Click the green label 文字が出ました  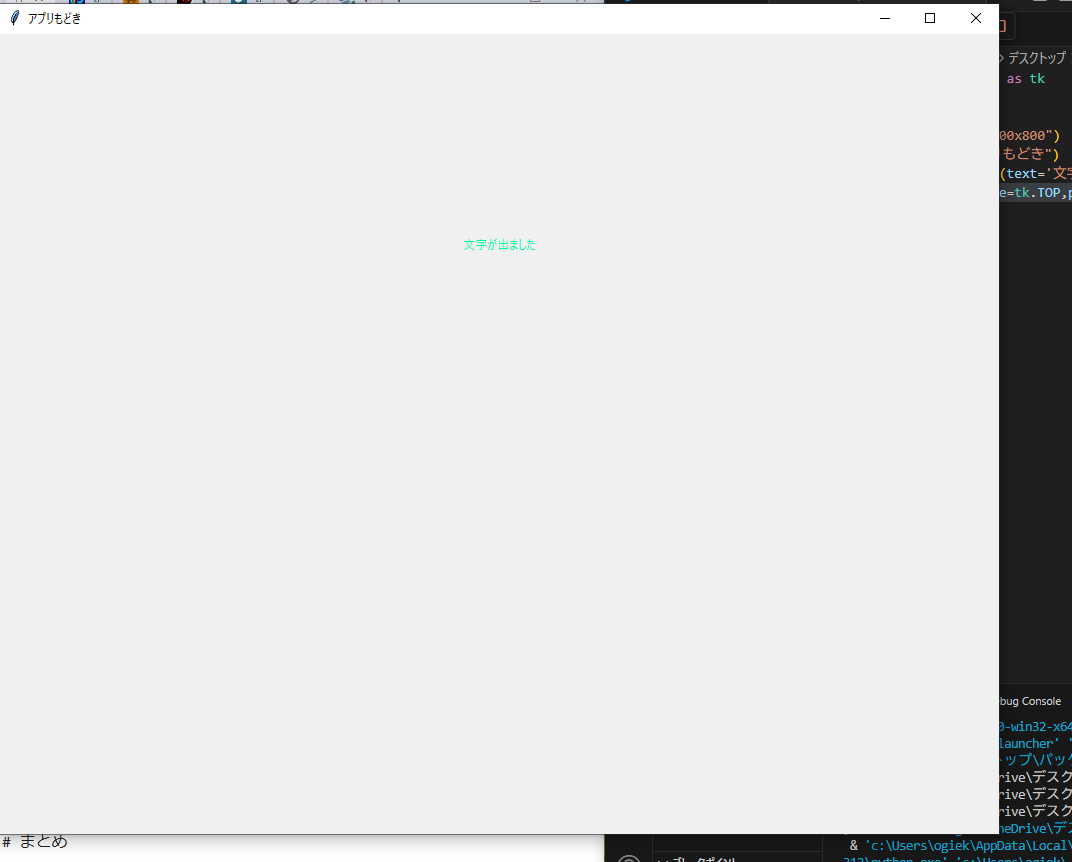[499, 245]
